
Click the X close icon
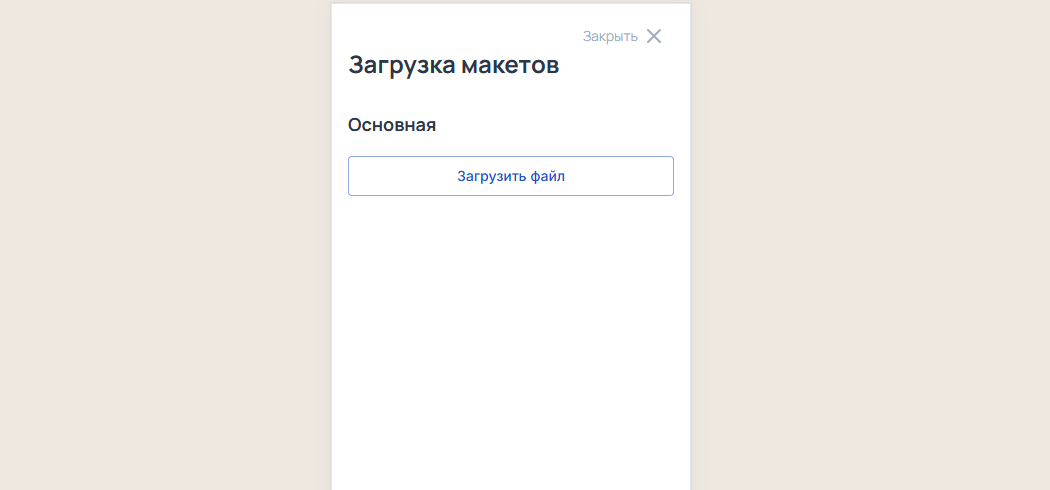(654, 36)
